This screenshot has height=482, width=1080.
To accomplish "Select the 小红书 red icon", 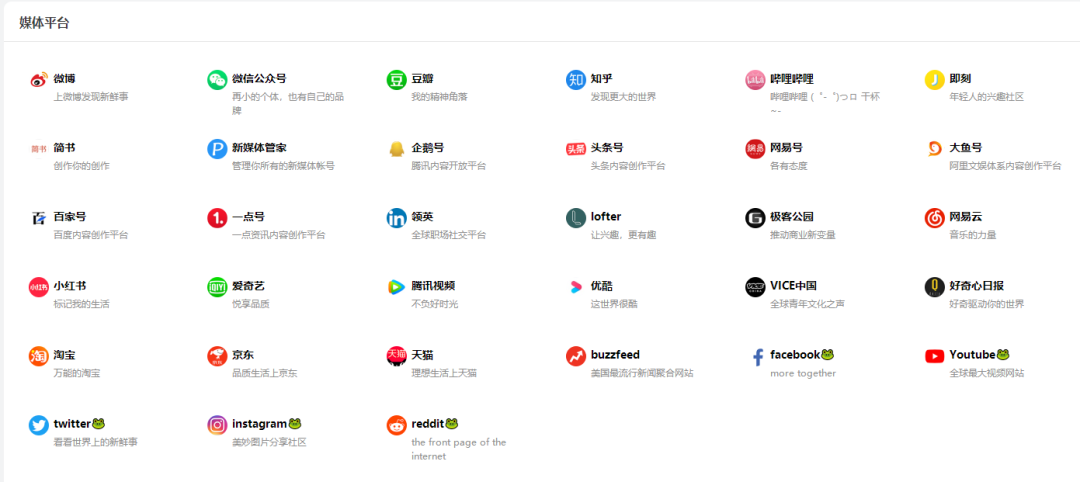I will (39, 287).
